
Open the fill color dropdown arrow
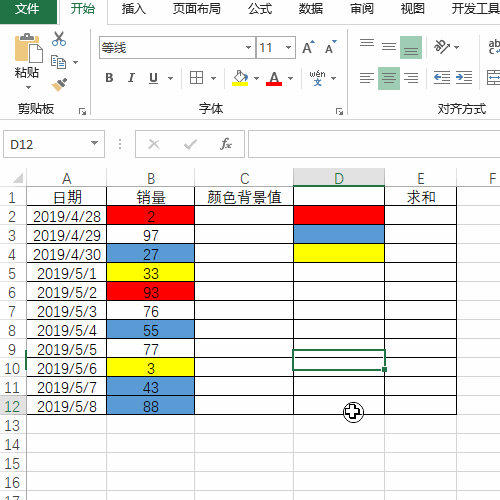click(256, 78)
